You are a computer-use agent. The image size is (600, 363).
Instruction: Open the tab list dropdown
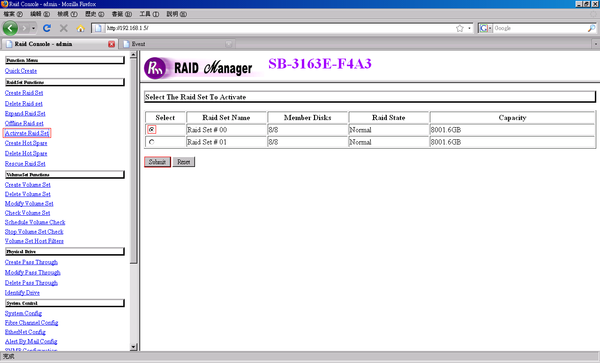[595, 44]
